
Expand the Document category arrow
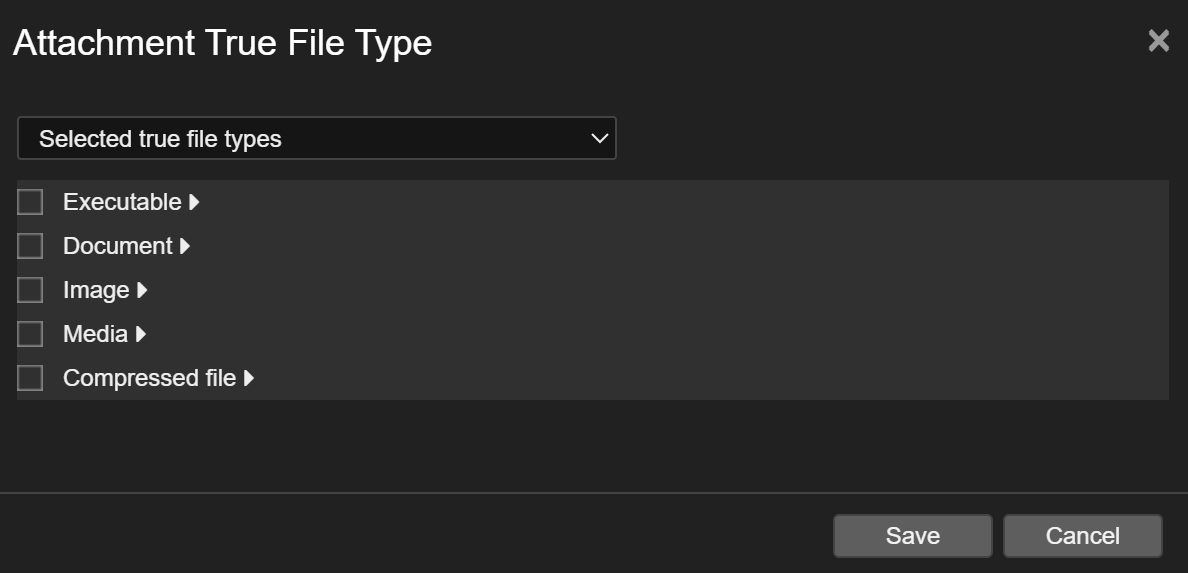pos(185,246)
